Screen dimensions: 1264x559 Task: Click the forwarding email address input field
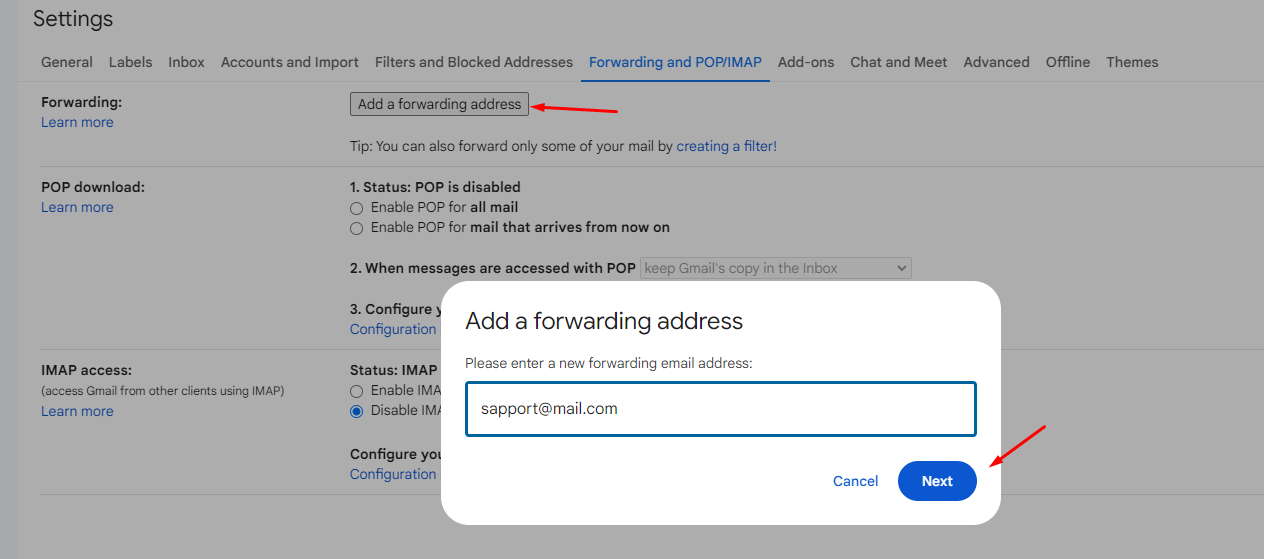pos(720,409)
